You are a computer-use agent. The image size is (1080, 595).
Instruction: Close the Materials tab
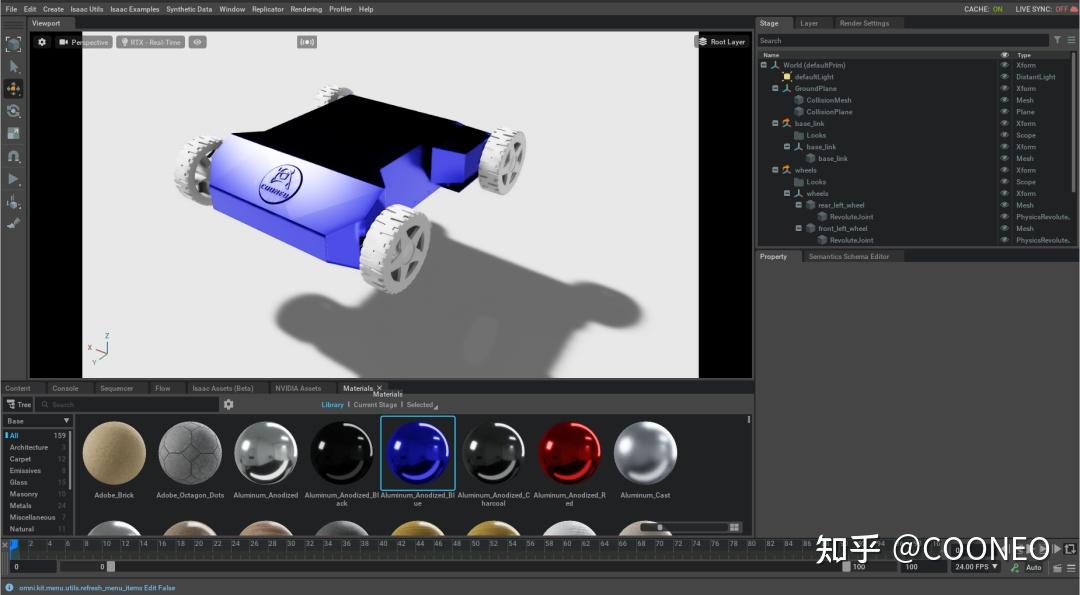click(379, 388)
